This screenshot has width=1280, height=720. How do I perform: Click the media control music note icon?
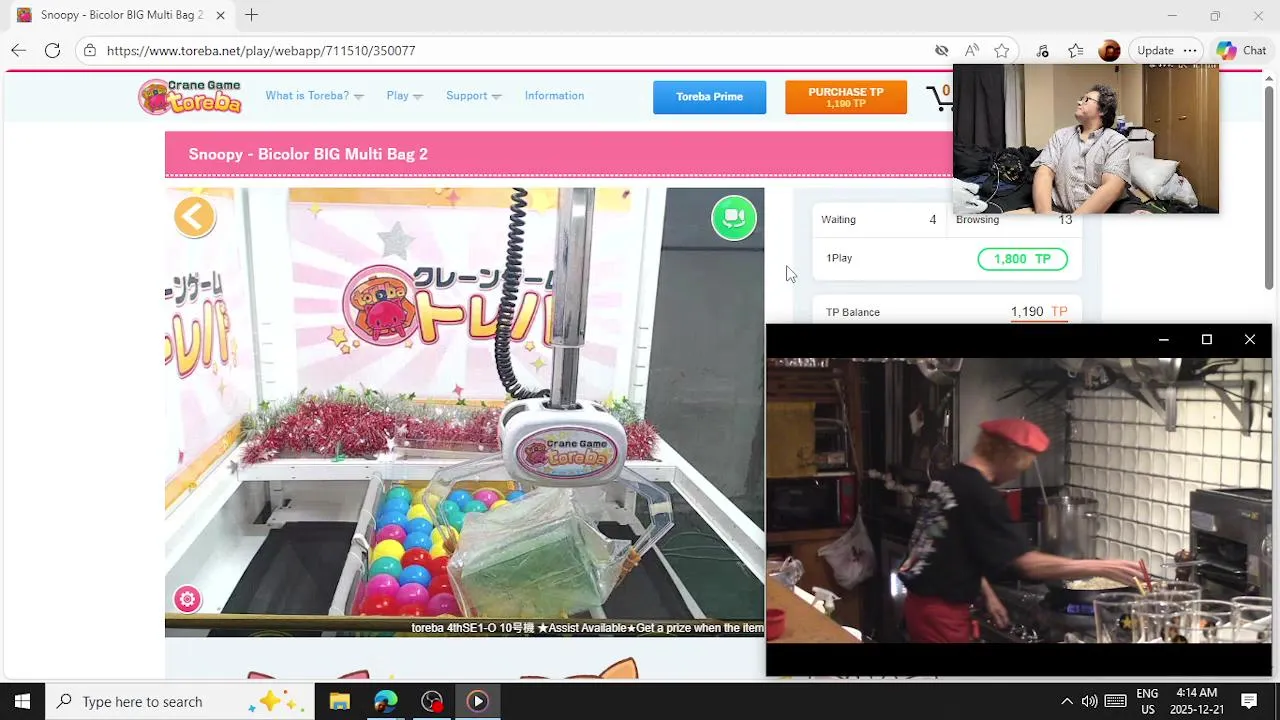coord(1042,50)
